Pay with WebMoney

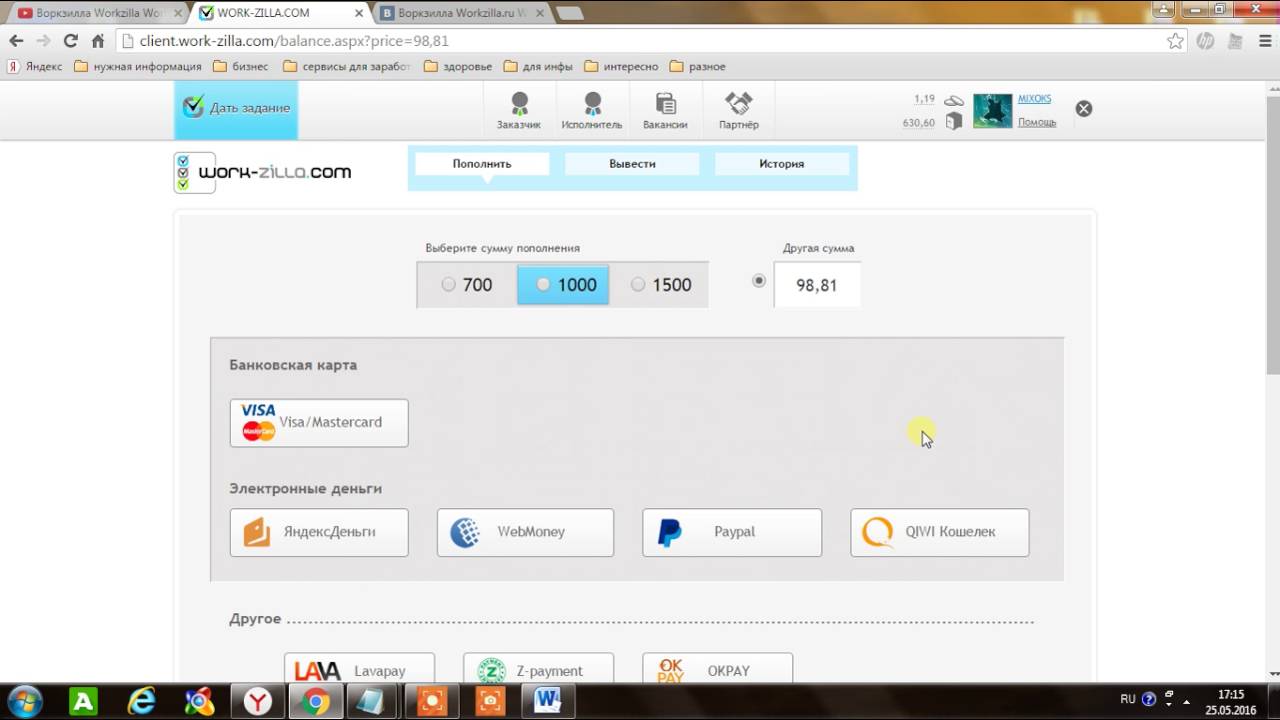pyautogui.click(x=525, y=532)
